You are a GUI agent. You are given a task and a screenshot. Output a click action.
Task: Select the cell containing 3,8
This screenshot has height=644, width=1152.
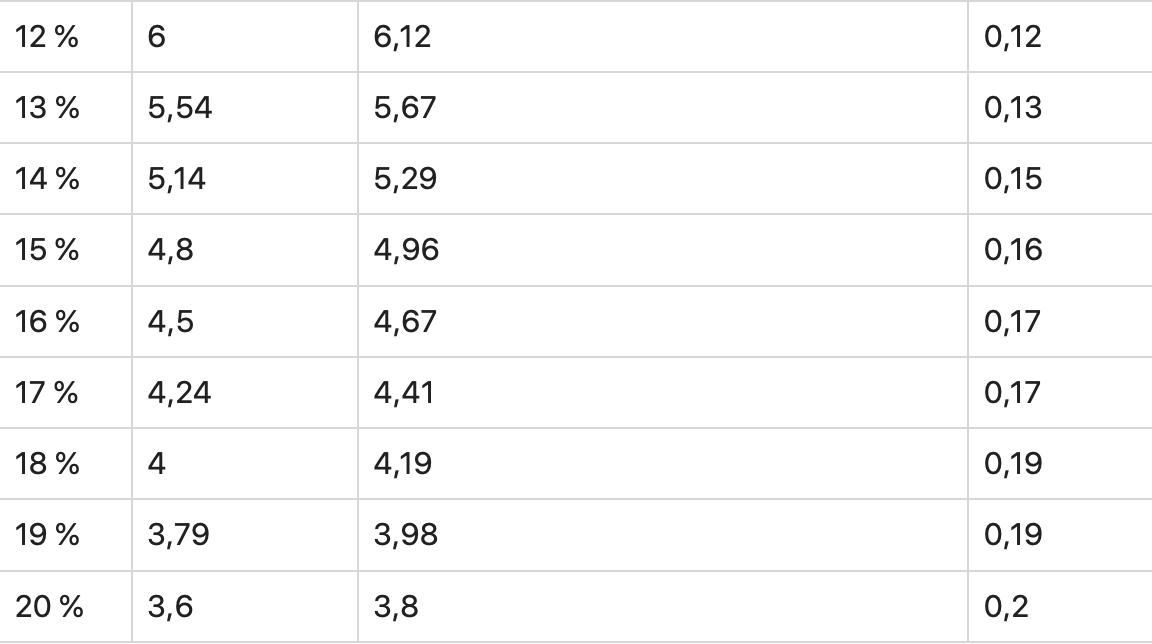click(x=396, y=606)
